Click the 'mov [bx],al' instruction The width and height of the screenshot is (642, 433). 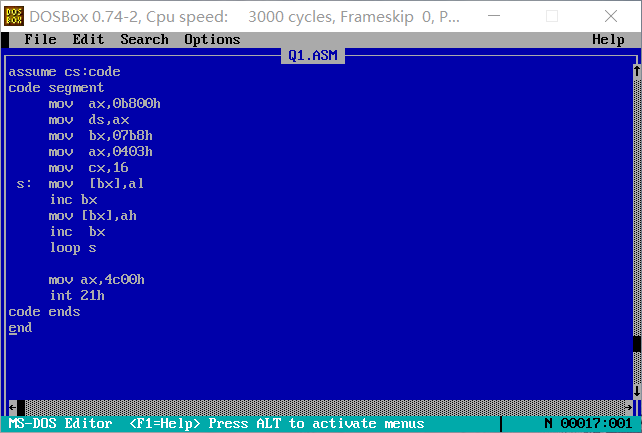click(x=96, y=183)
